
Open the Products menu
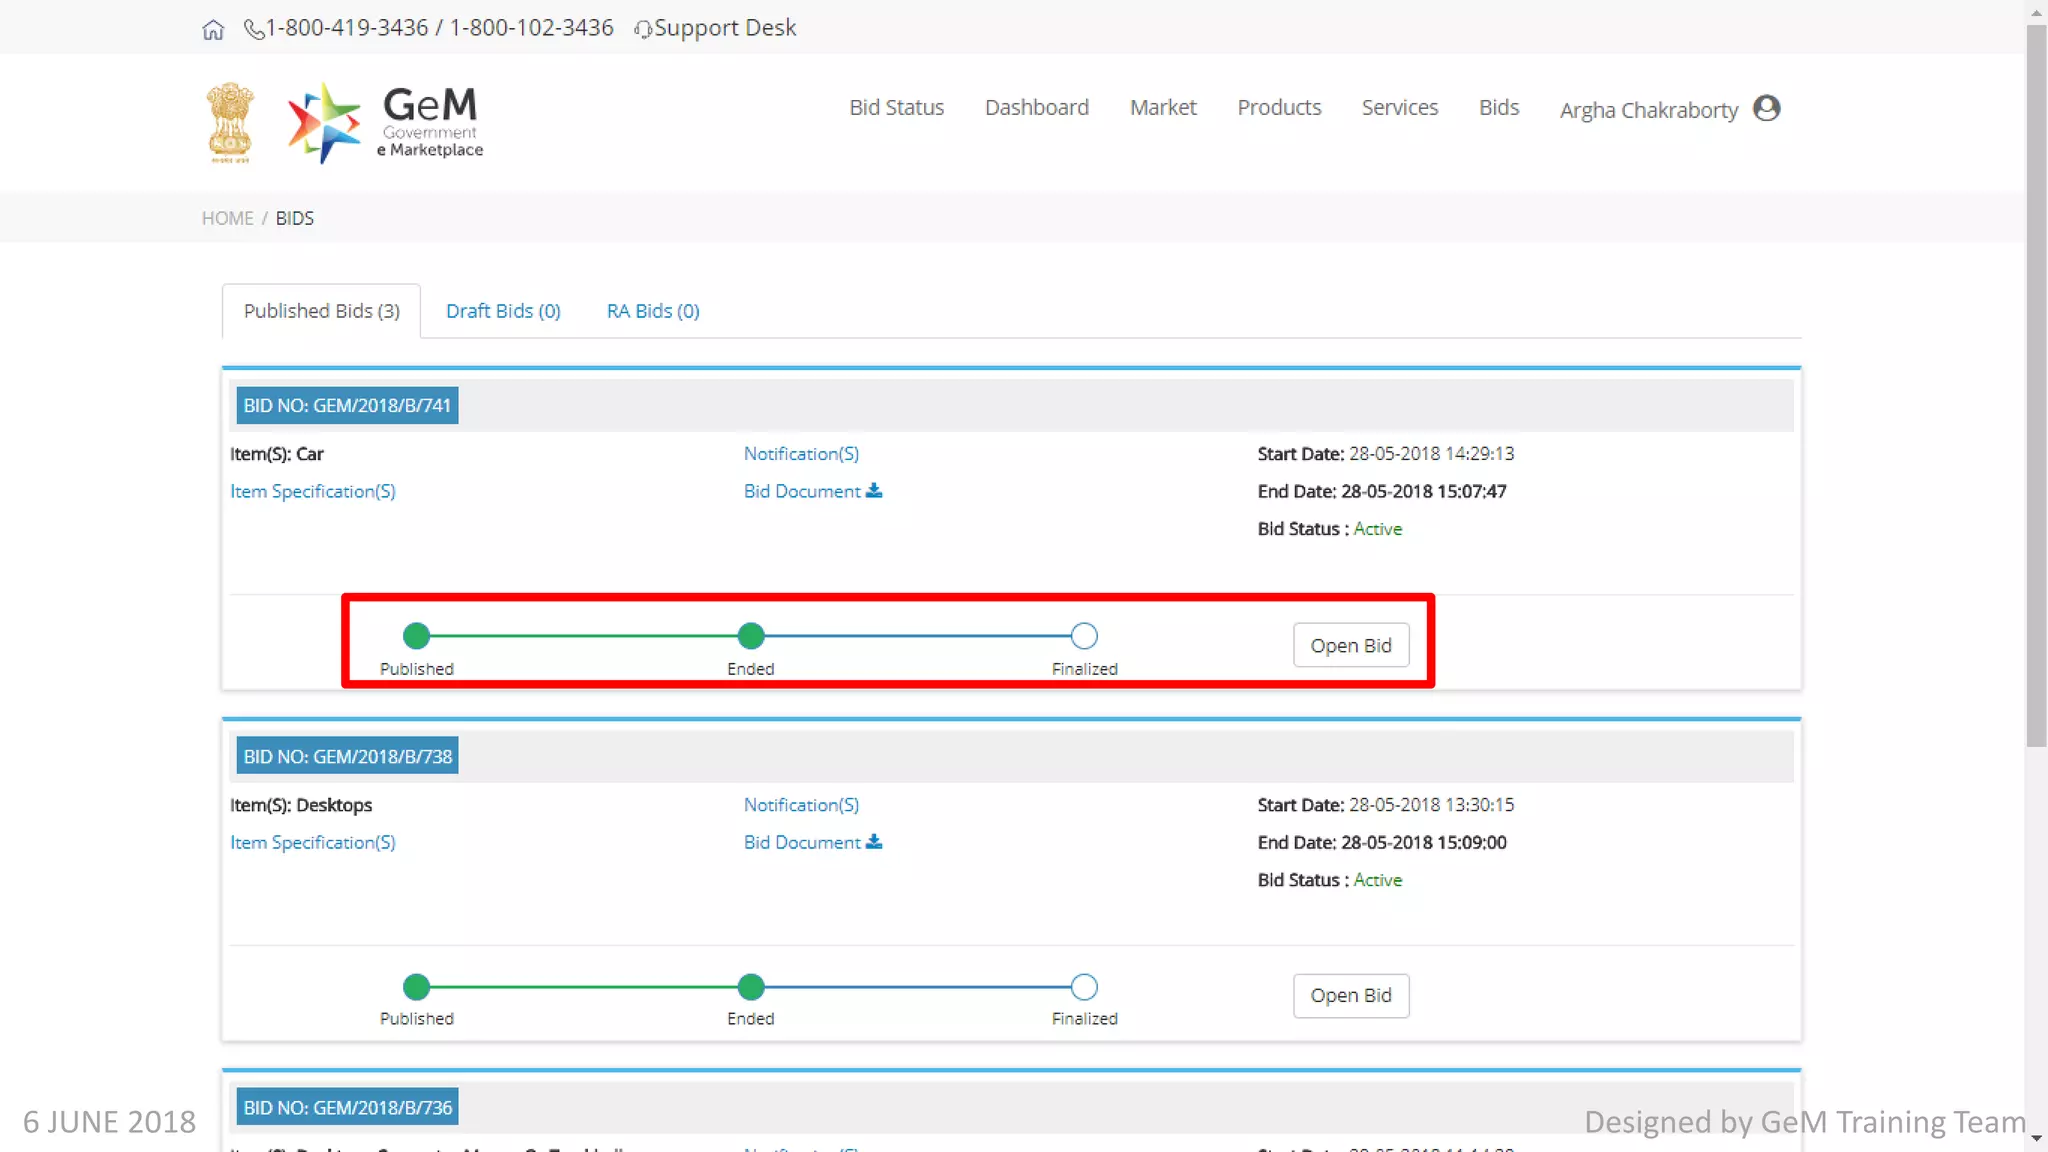pos(1279,107)
